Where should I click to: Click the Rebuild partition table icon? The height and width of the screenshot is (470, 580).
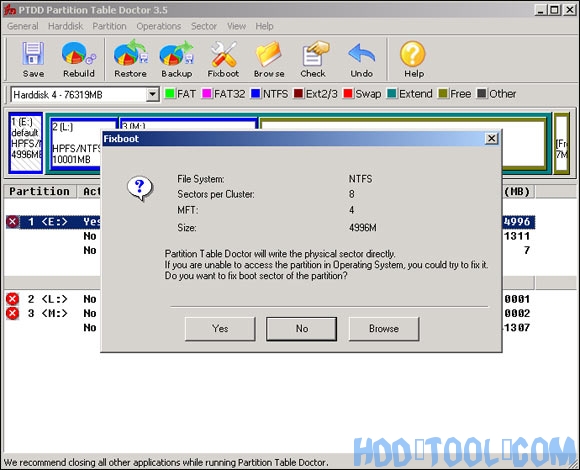tap(79, 60)
